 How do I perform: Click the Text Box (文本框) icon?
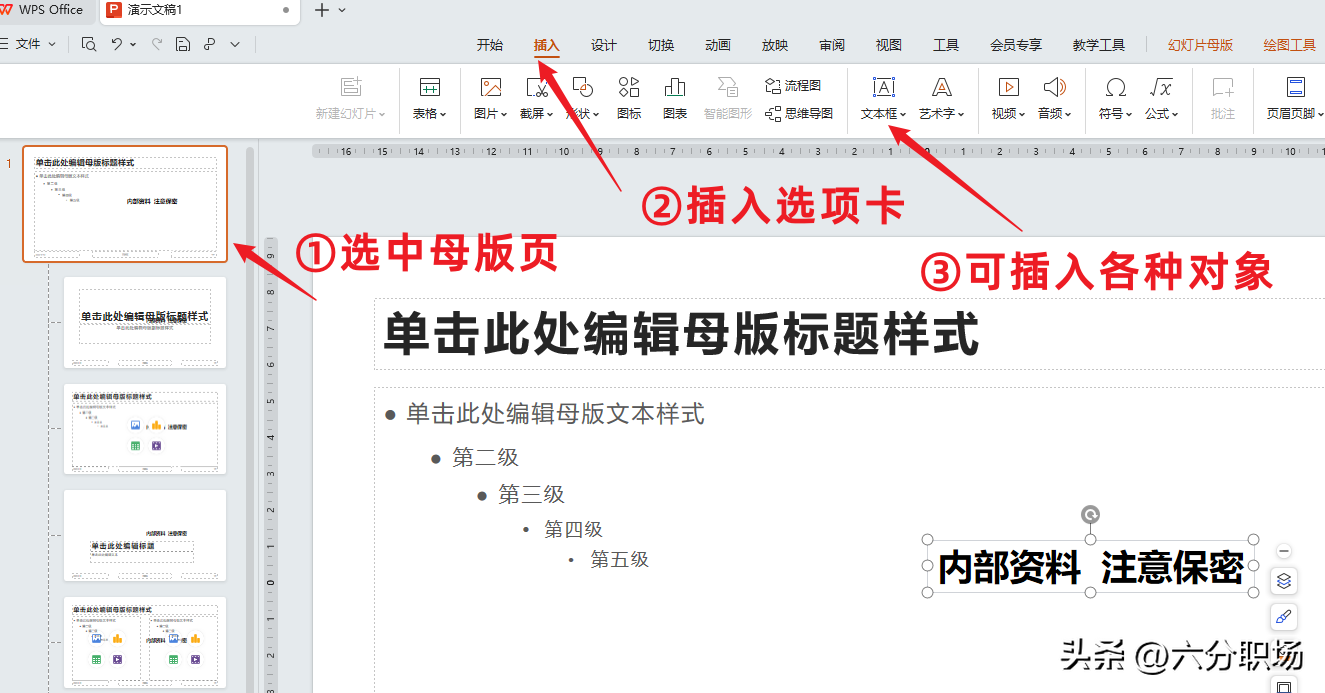[884, 87]
